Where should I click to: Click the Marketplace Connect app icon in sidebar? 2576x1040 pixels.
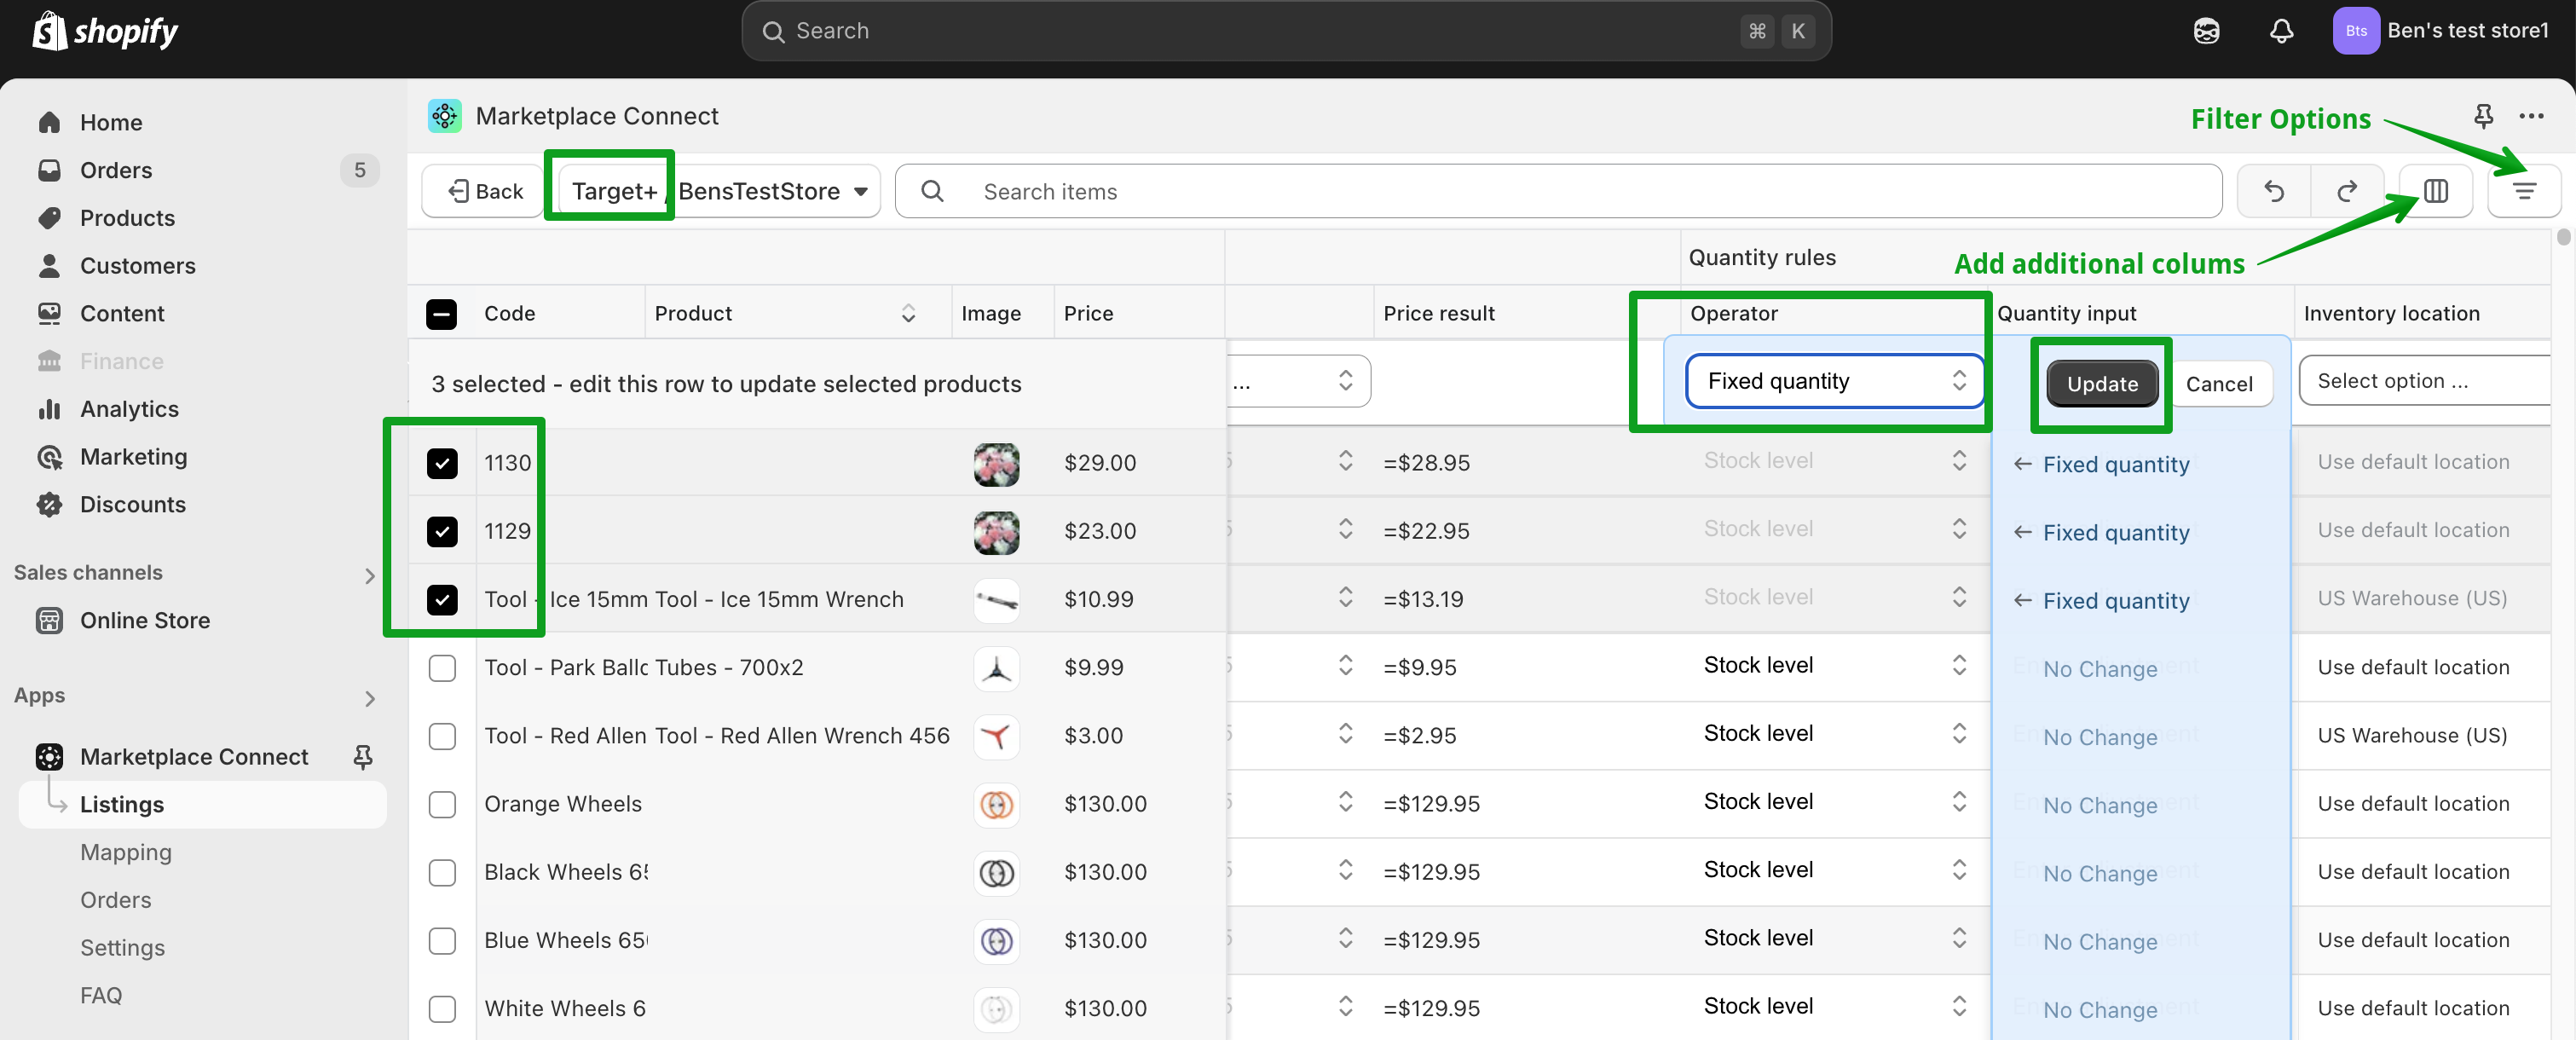tap(49, 757)
